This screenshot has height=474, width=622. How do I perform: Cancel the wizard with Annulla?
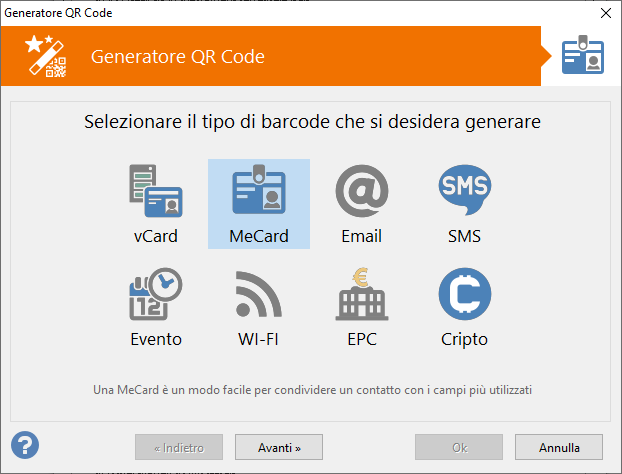point(559,445)
